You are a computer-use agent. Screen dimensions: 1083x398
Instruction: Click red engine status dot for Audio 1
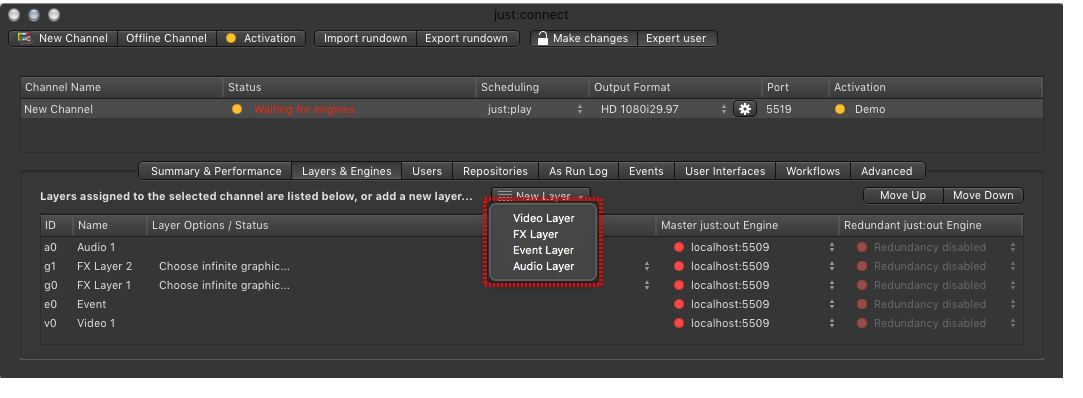coord(678,247)
